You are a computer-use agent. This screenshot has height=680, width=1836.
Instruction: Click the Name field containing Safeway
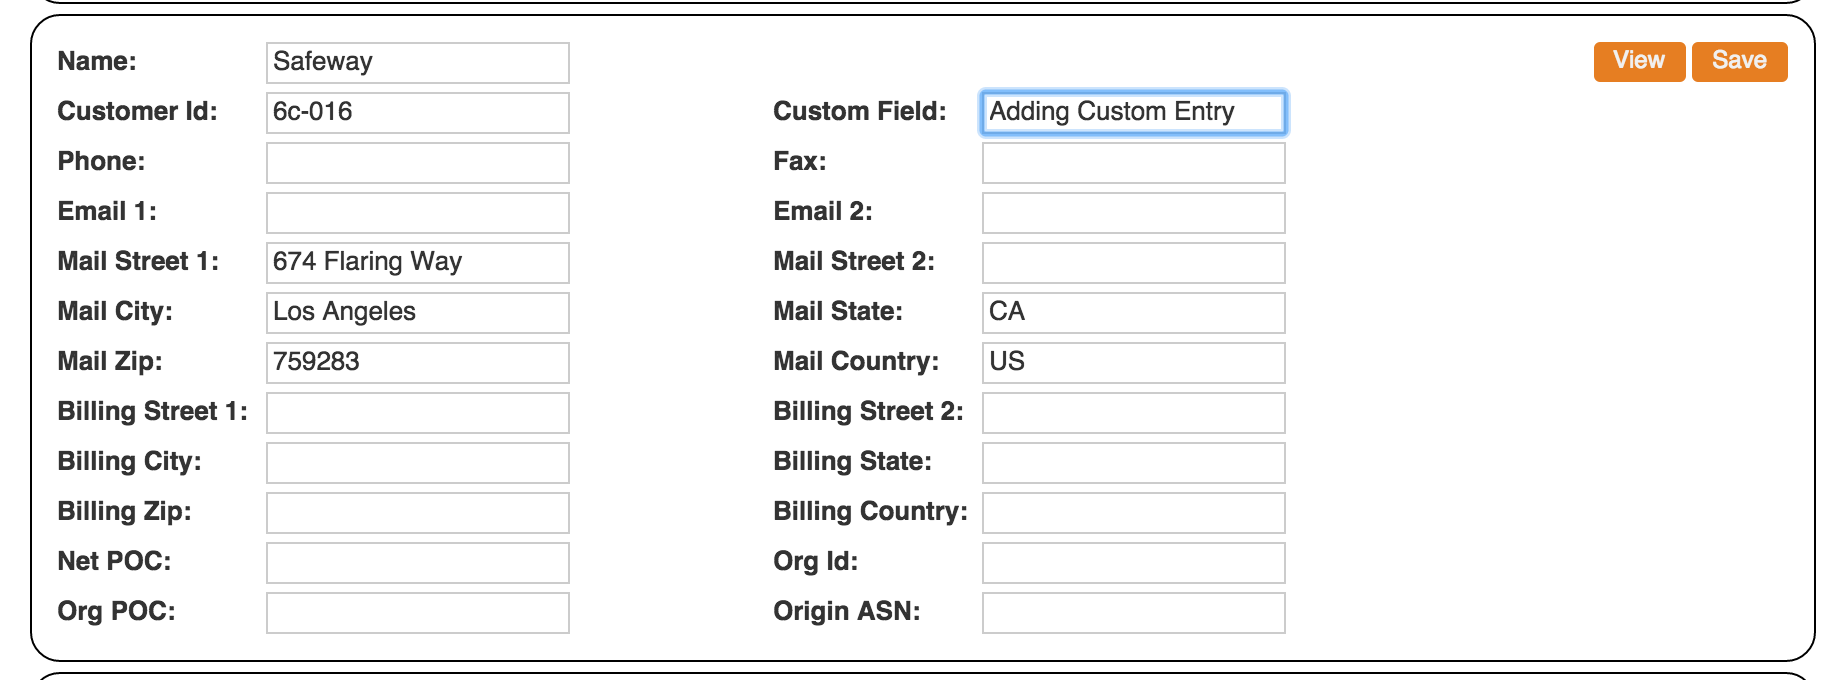pos(417,62)
